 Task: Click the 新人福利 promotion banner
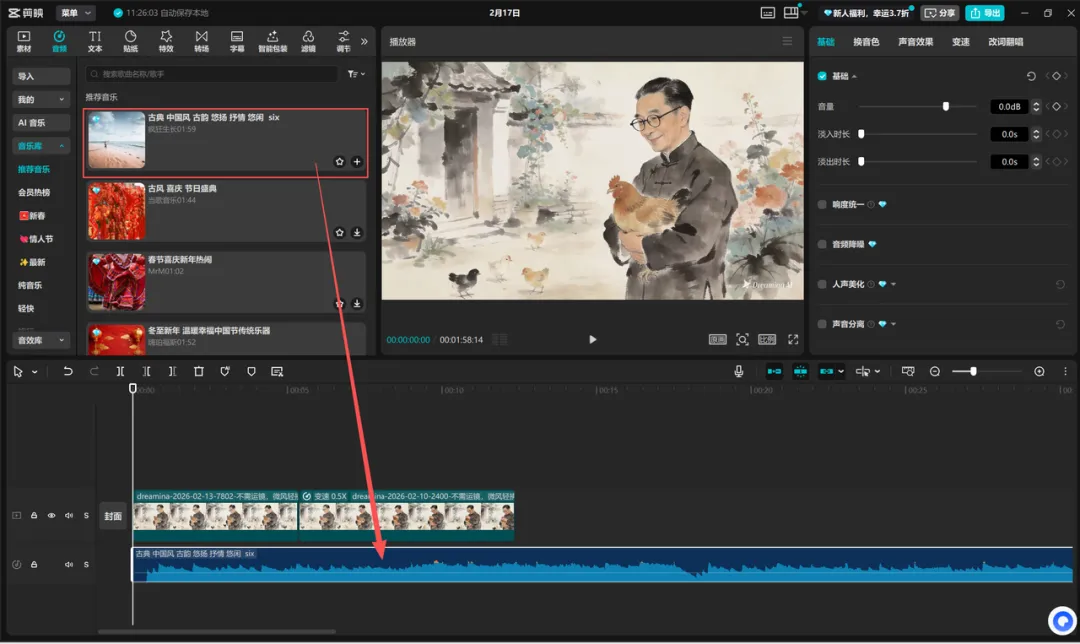click(866, 13)
